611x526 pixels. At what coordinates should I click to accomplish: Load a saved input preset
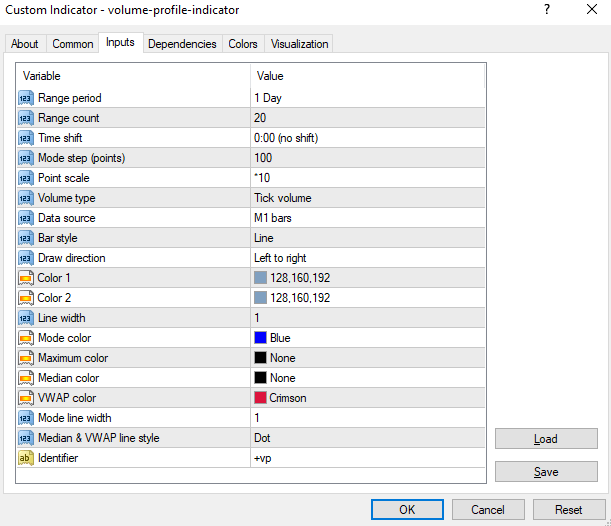tap(546, 439)
